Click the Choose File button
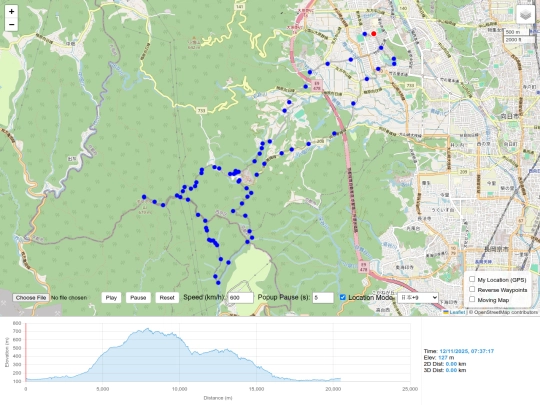540x405 pixels. 31,298
